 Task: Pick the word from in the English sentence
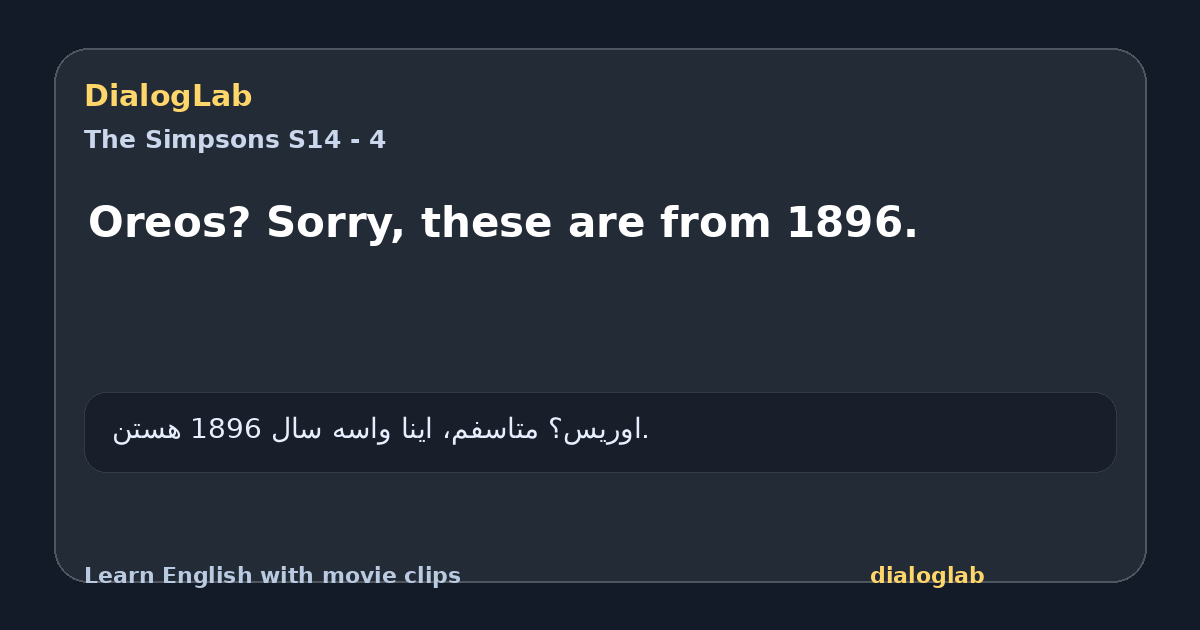click(x=715, y=223)
